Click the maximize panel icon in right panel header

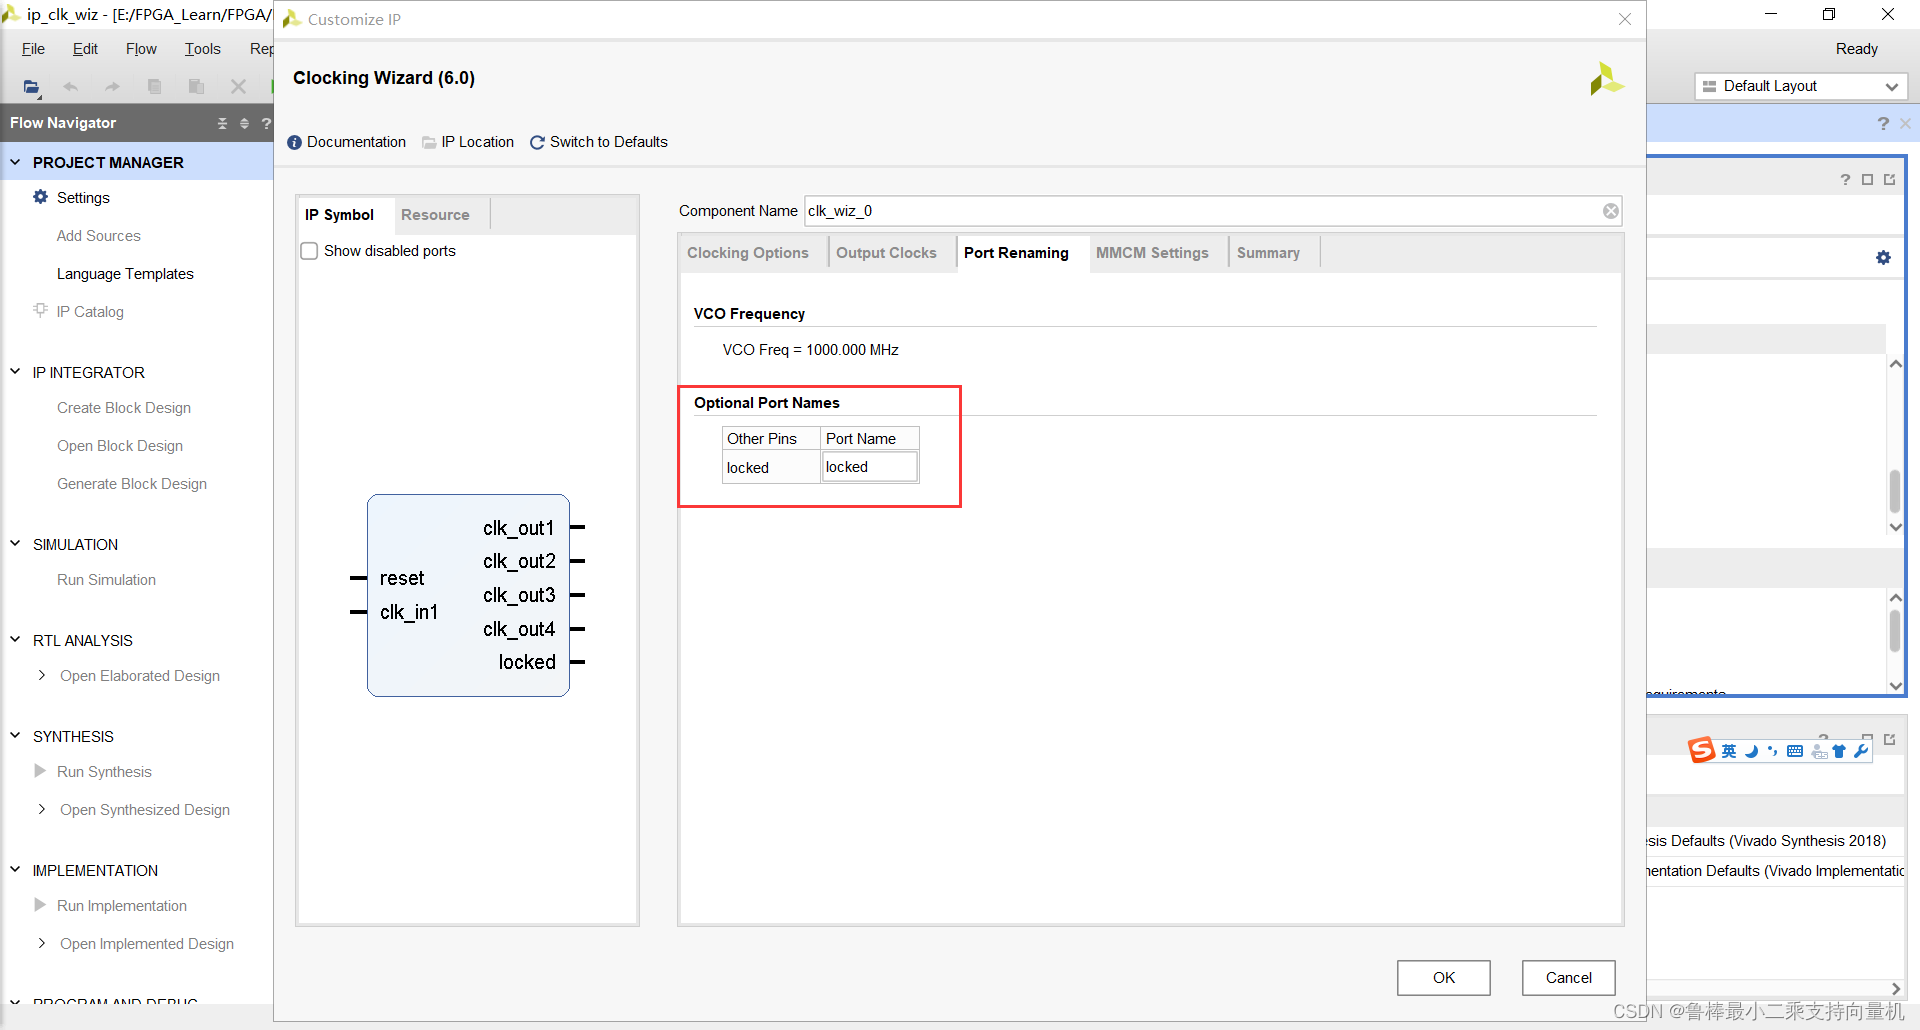[1867, 180]
